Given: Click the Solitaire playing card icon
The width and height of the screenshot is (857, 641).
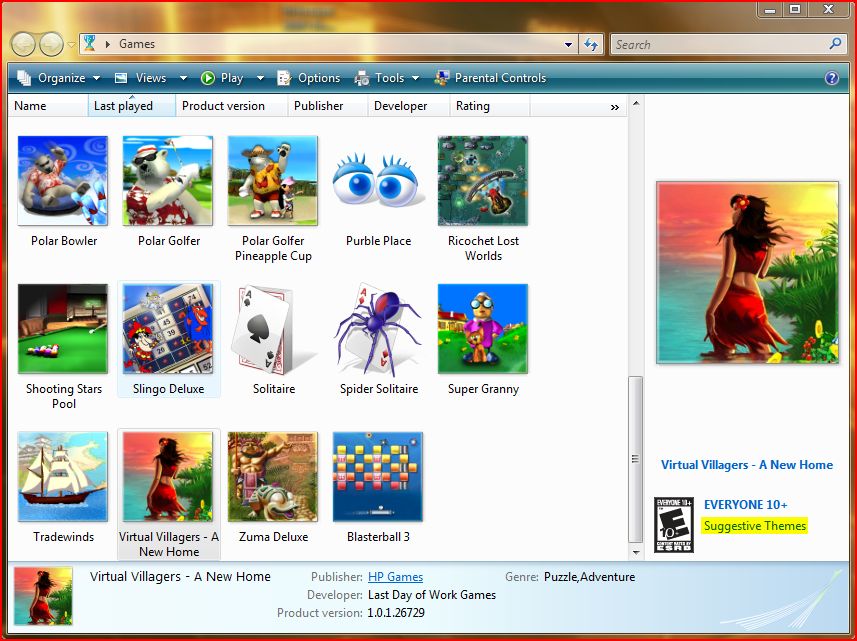Looking at the screenshot, I should tap(273, 329).
